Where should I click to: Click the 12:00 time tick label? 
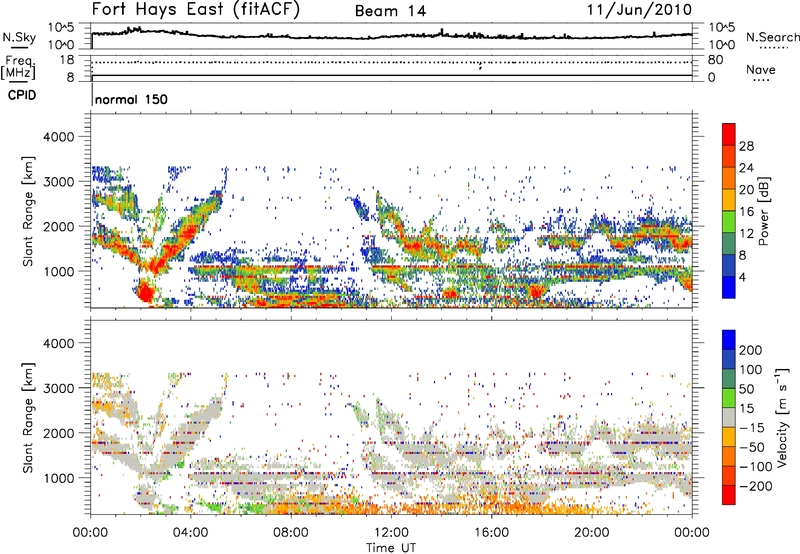pos(391,533)
